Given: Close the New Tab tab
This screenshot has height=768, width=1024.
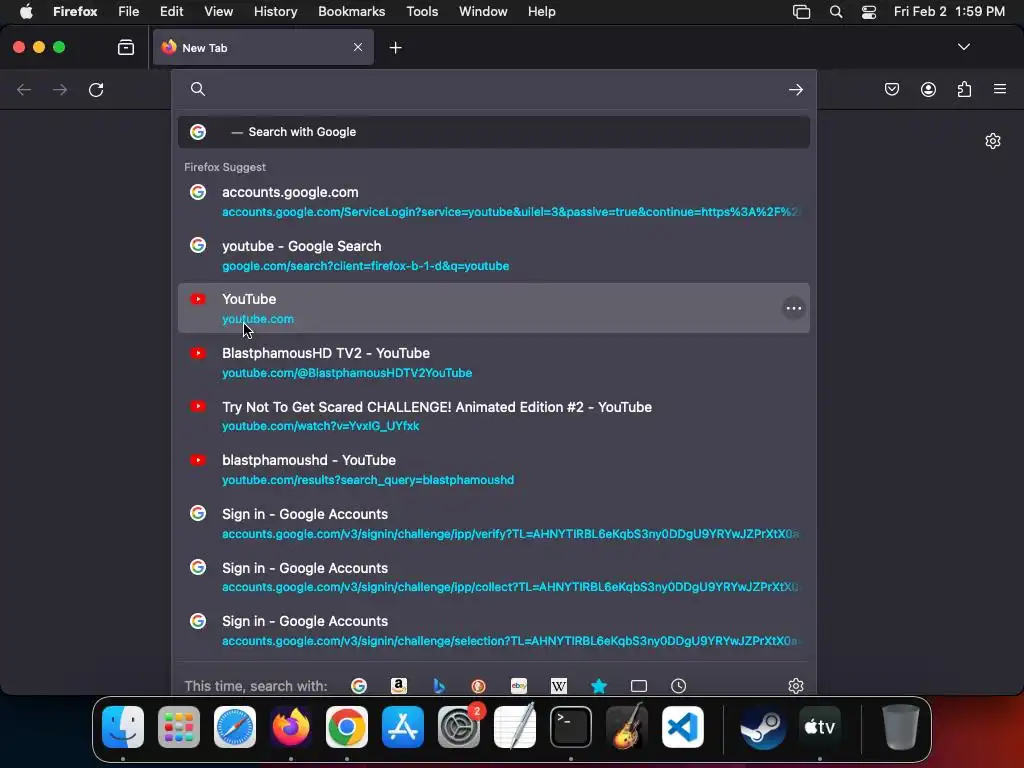Looking at the screenshot, I should pos(358,47).
